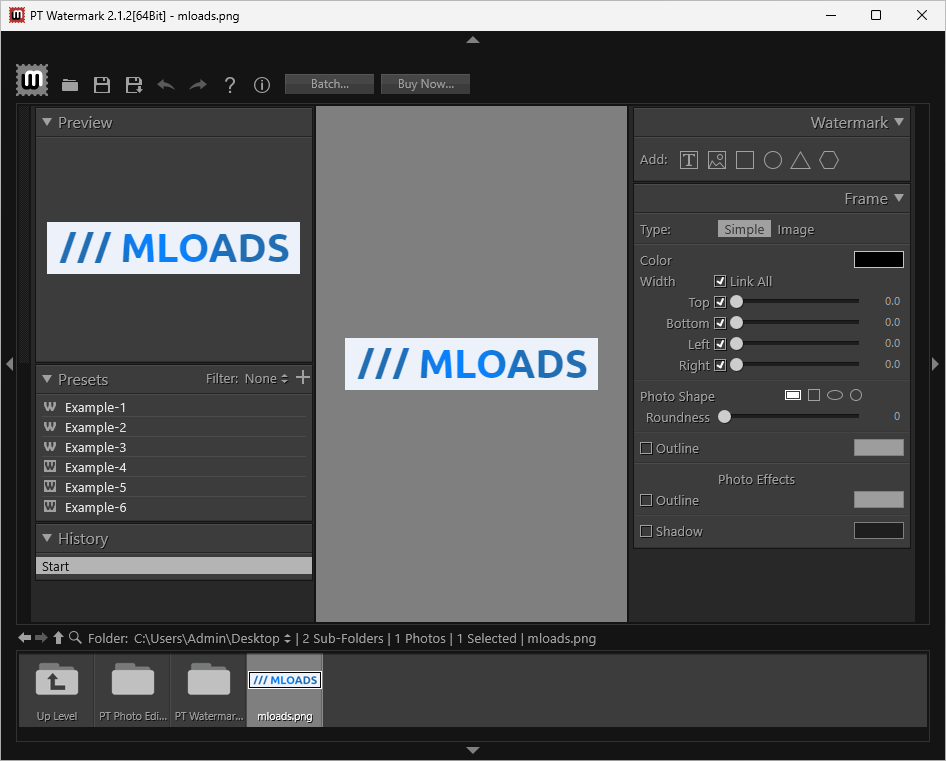Collapse the Preview panel

pos(47,122)
